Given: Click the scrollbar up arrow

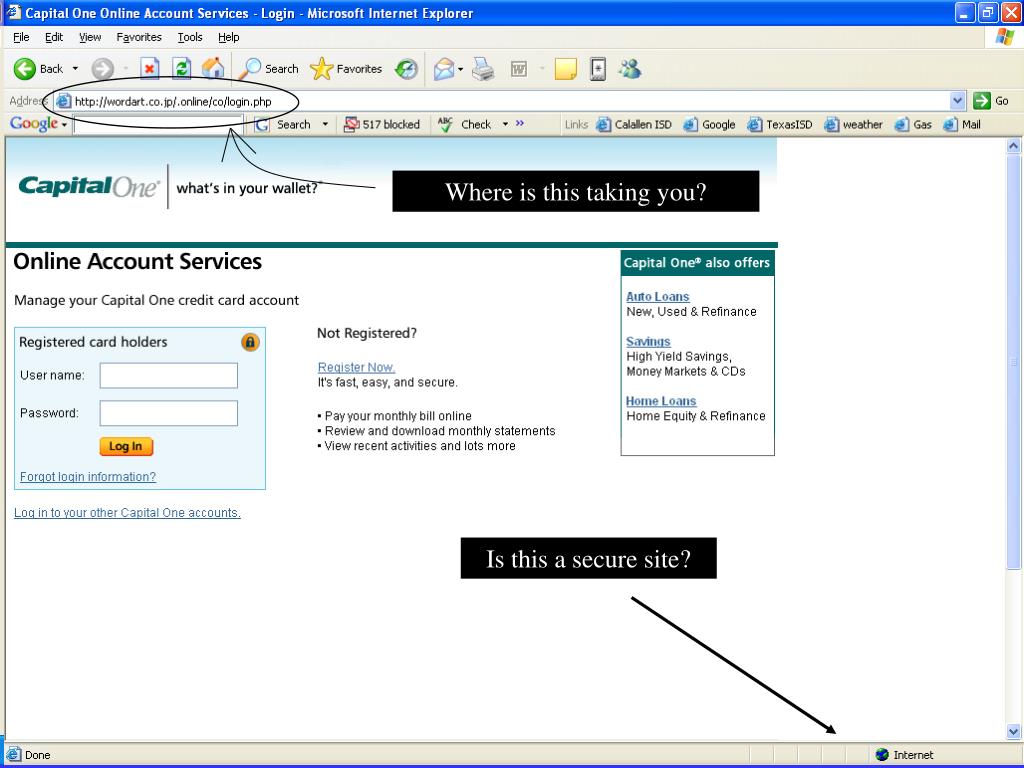Looking at the screenshot, I should pyautogui.click(x=1014, y=146).
